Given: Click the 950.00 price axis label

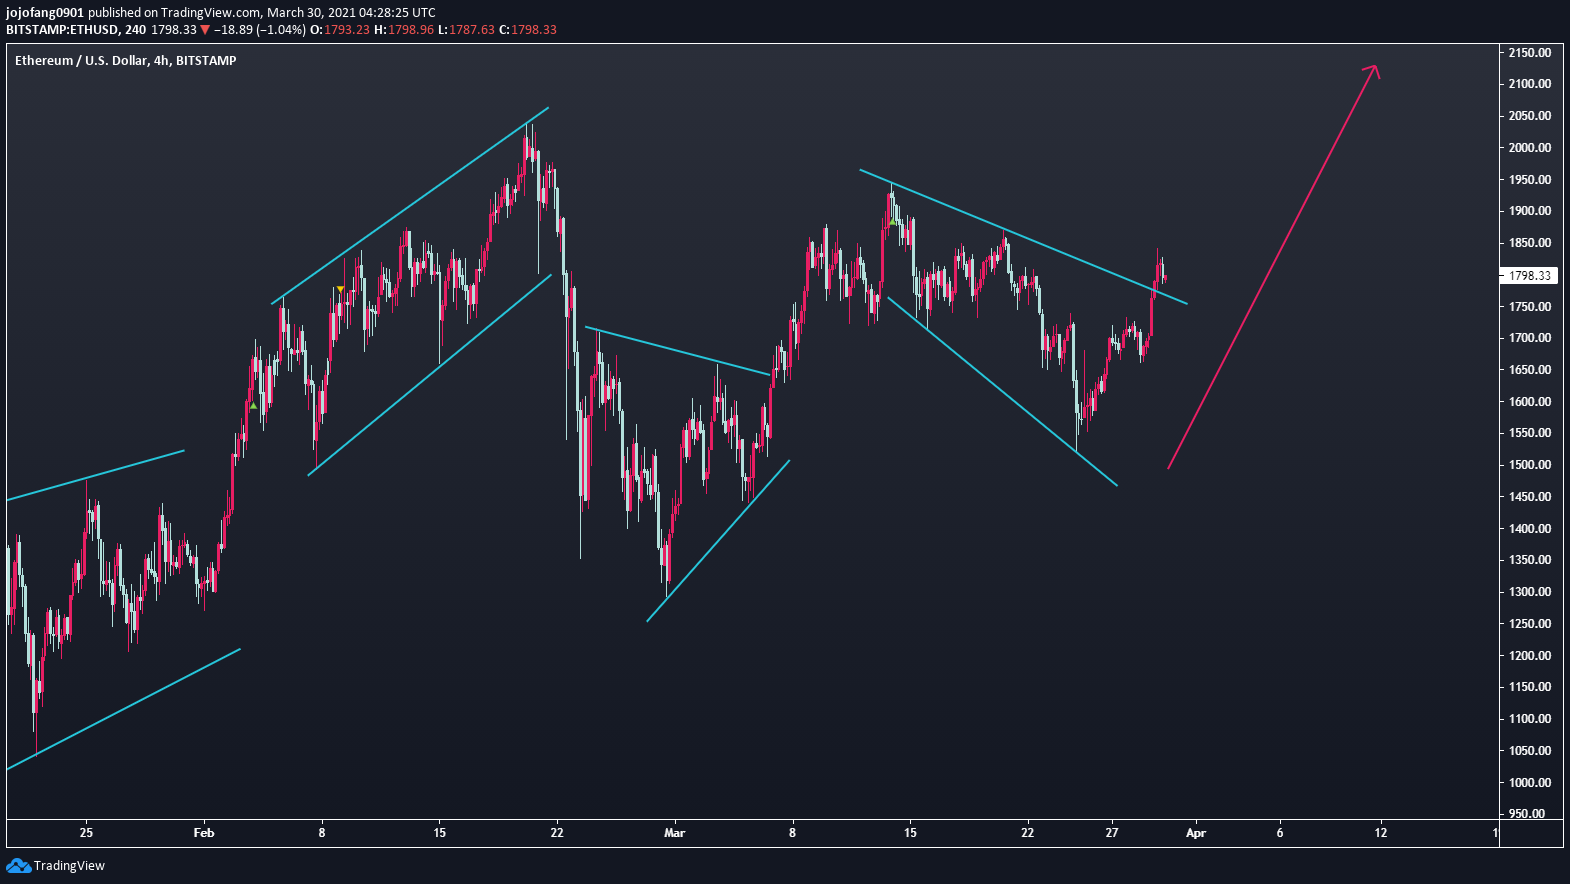Looking at the screenshot, I should (x=1528, y=814).
